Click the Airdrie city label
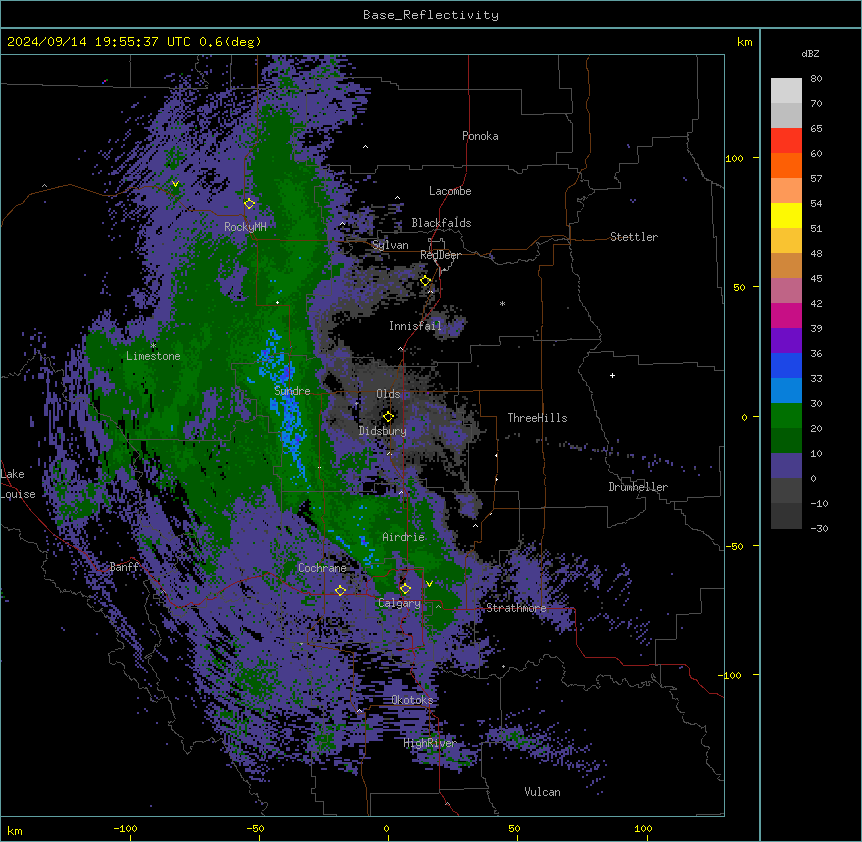This screenshot has width=862, height=842. pyautogui.click(x=404, y=537)
